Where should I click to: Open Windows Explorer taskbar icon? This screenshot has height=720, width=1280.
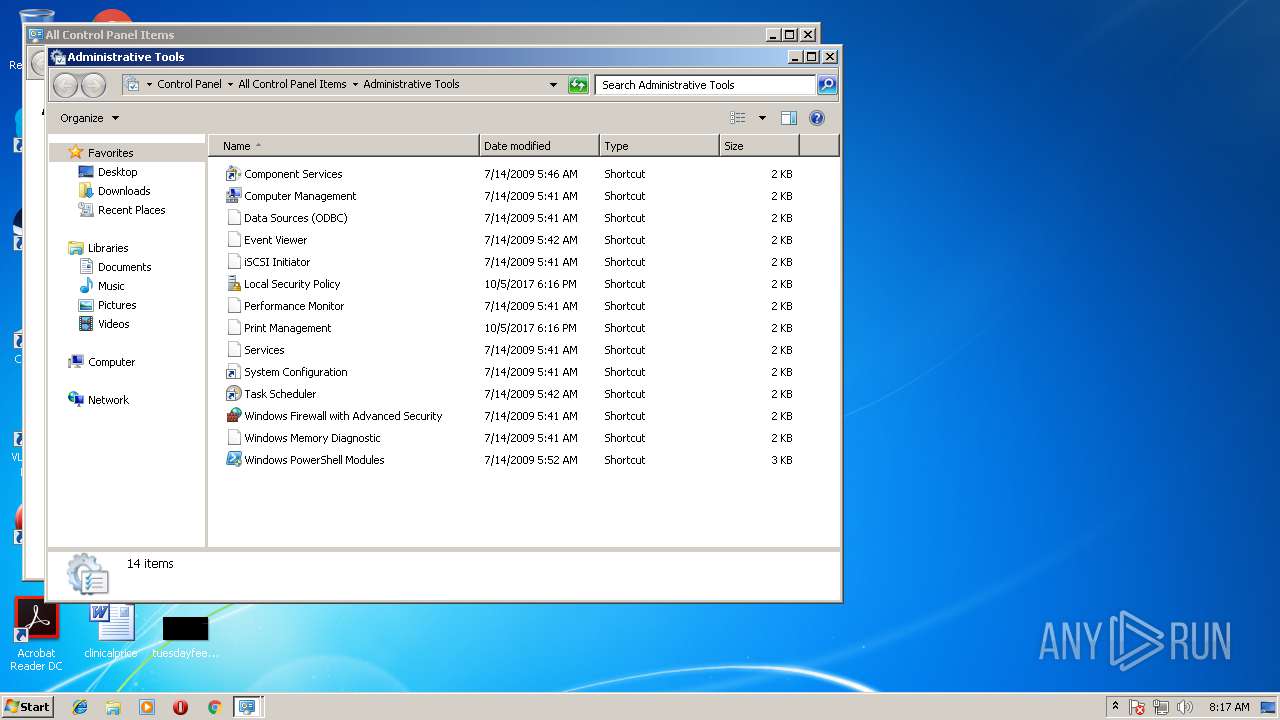coord(113,707)
